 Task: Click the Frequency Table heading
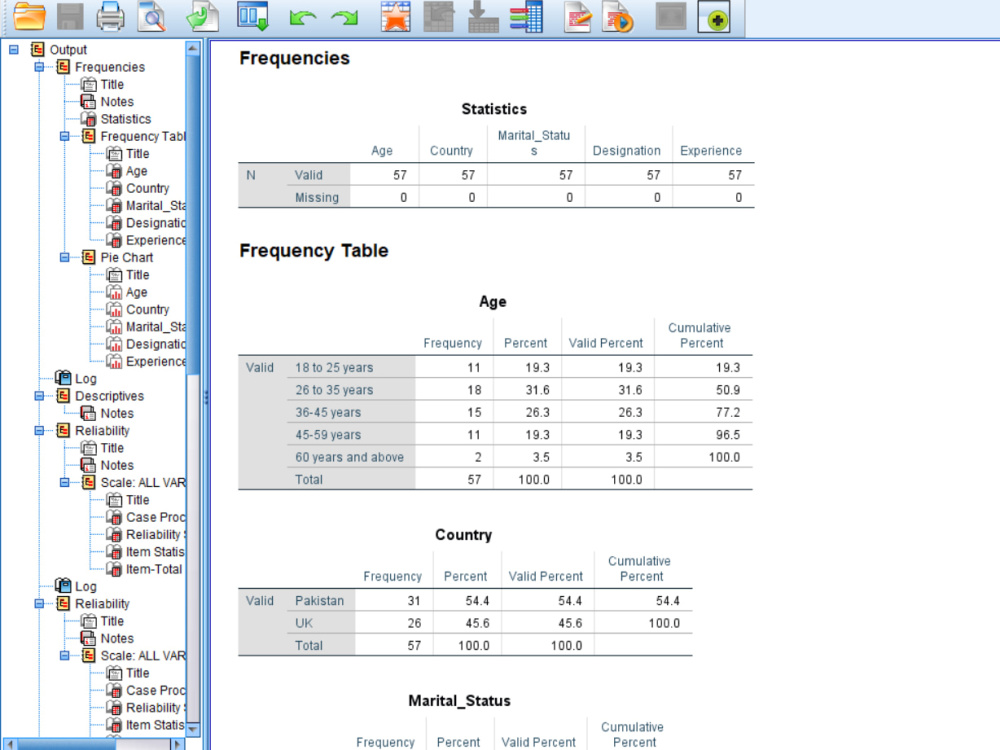click(314, 251)
